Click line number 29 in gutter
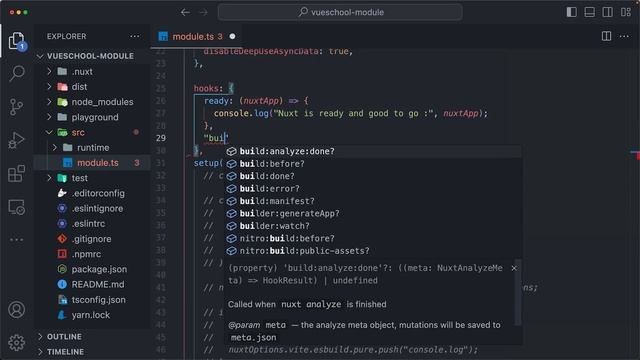The height and width of the screenshot is (360, 640). tap(161, 138)
